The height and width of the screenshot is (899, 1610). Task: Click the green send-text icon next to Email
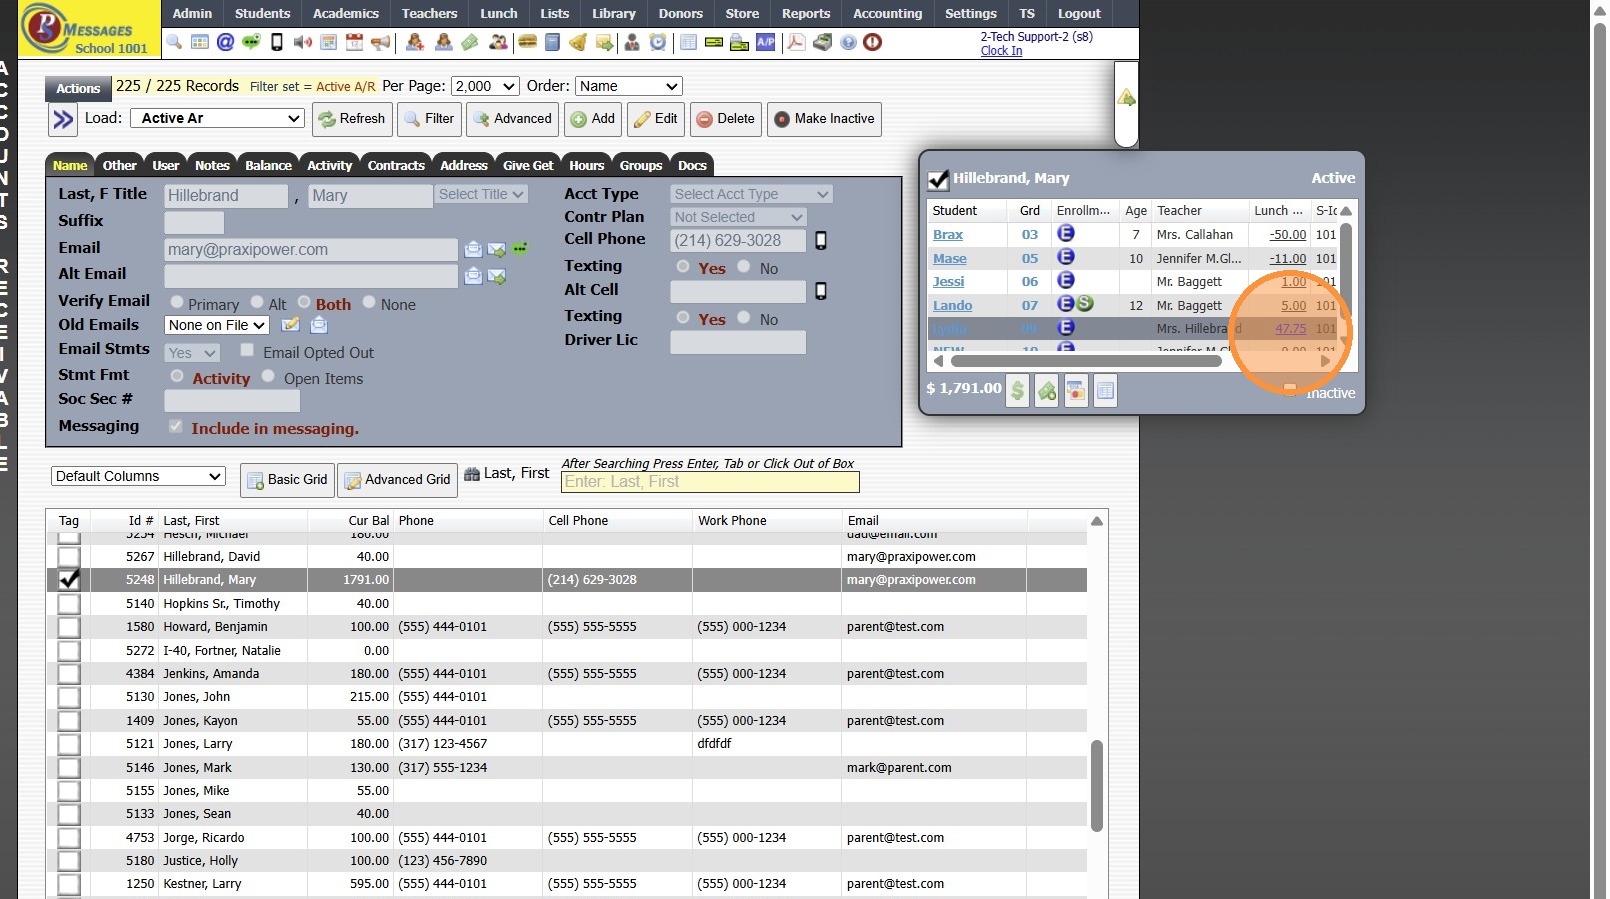coord(521,248)
